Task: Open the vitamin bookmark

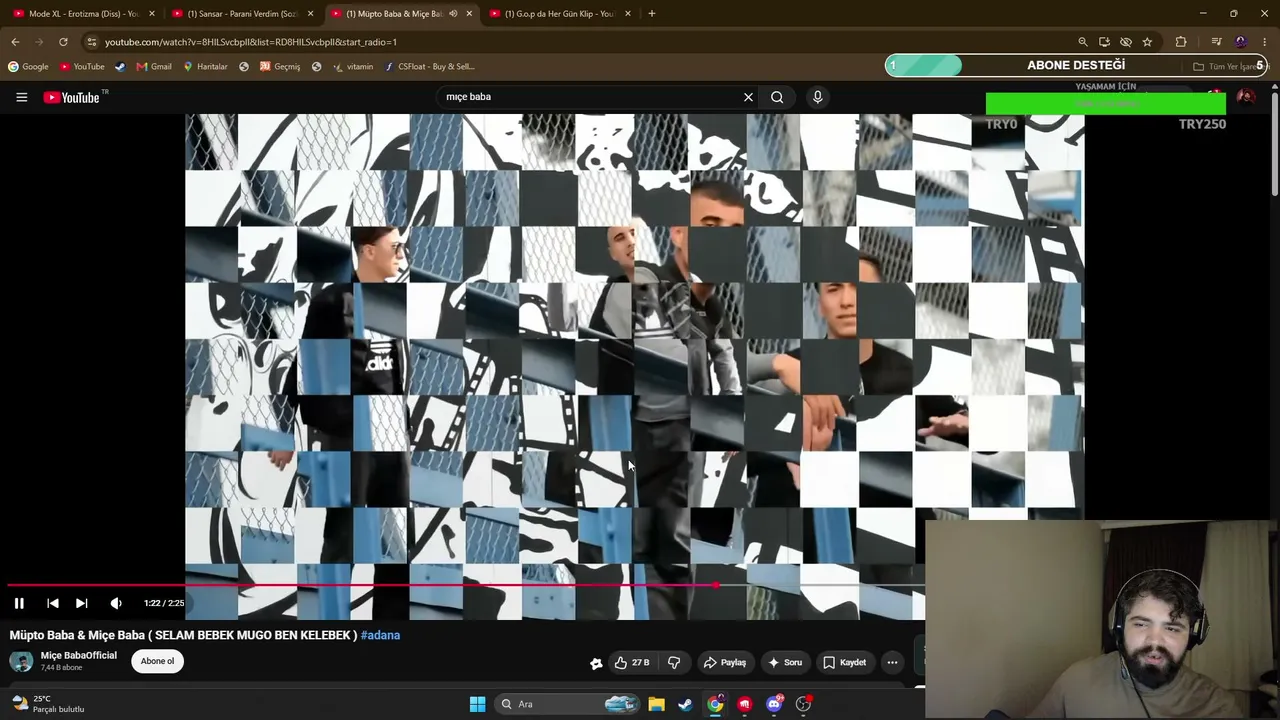Action: pos(353,67)
